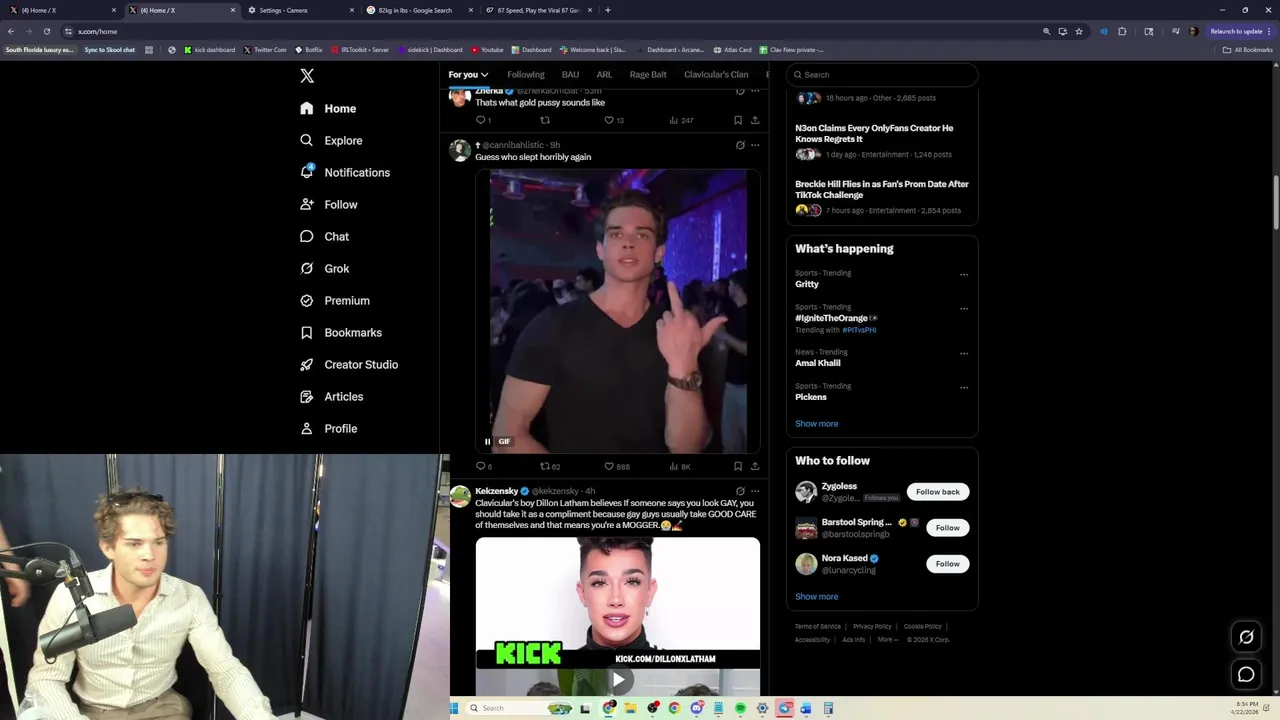Open the Privacy Policy link
The height and width of the screenshot is (720, 1280).
click(x=872, y=627)
